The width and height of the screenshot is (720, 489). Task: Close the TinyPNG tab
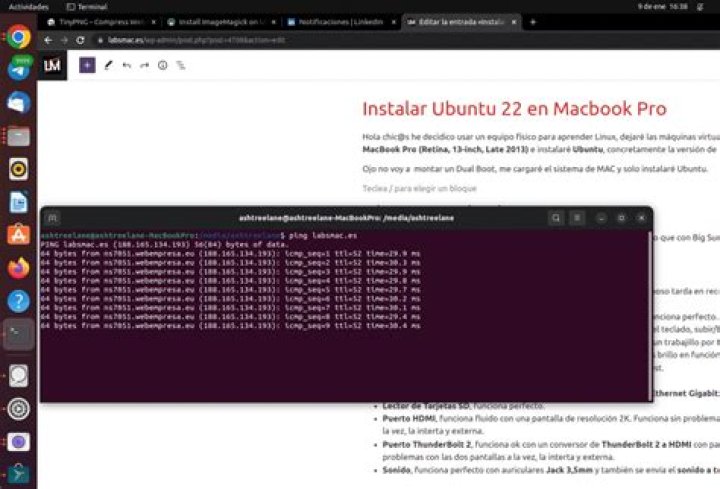(x=154, y=22)
